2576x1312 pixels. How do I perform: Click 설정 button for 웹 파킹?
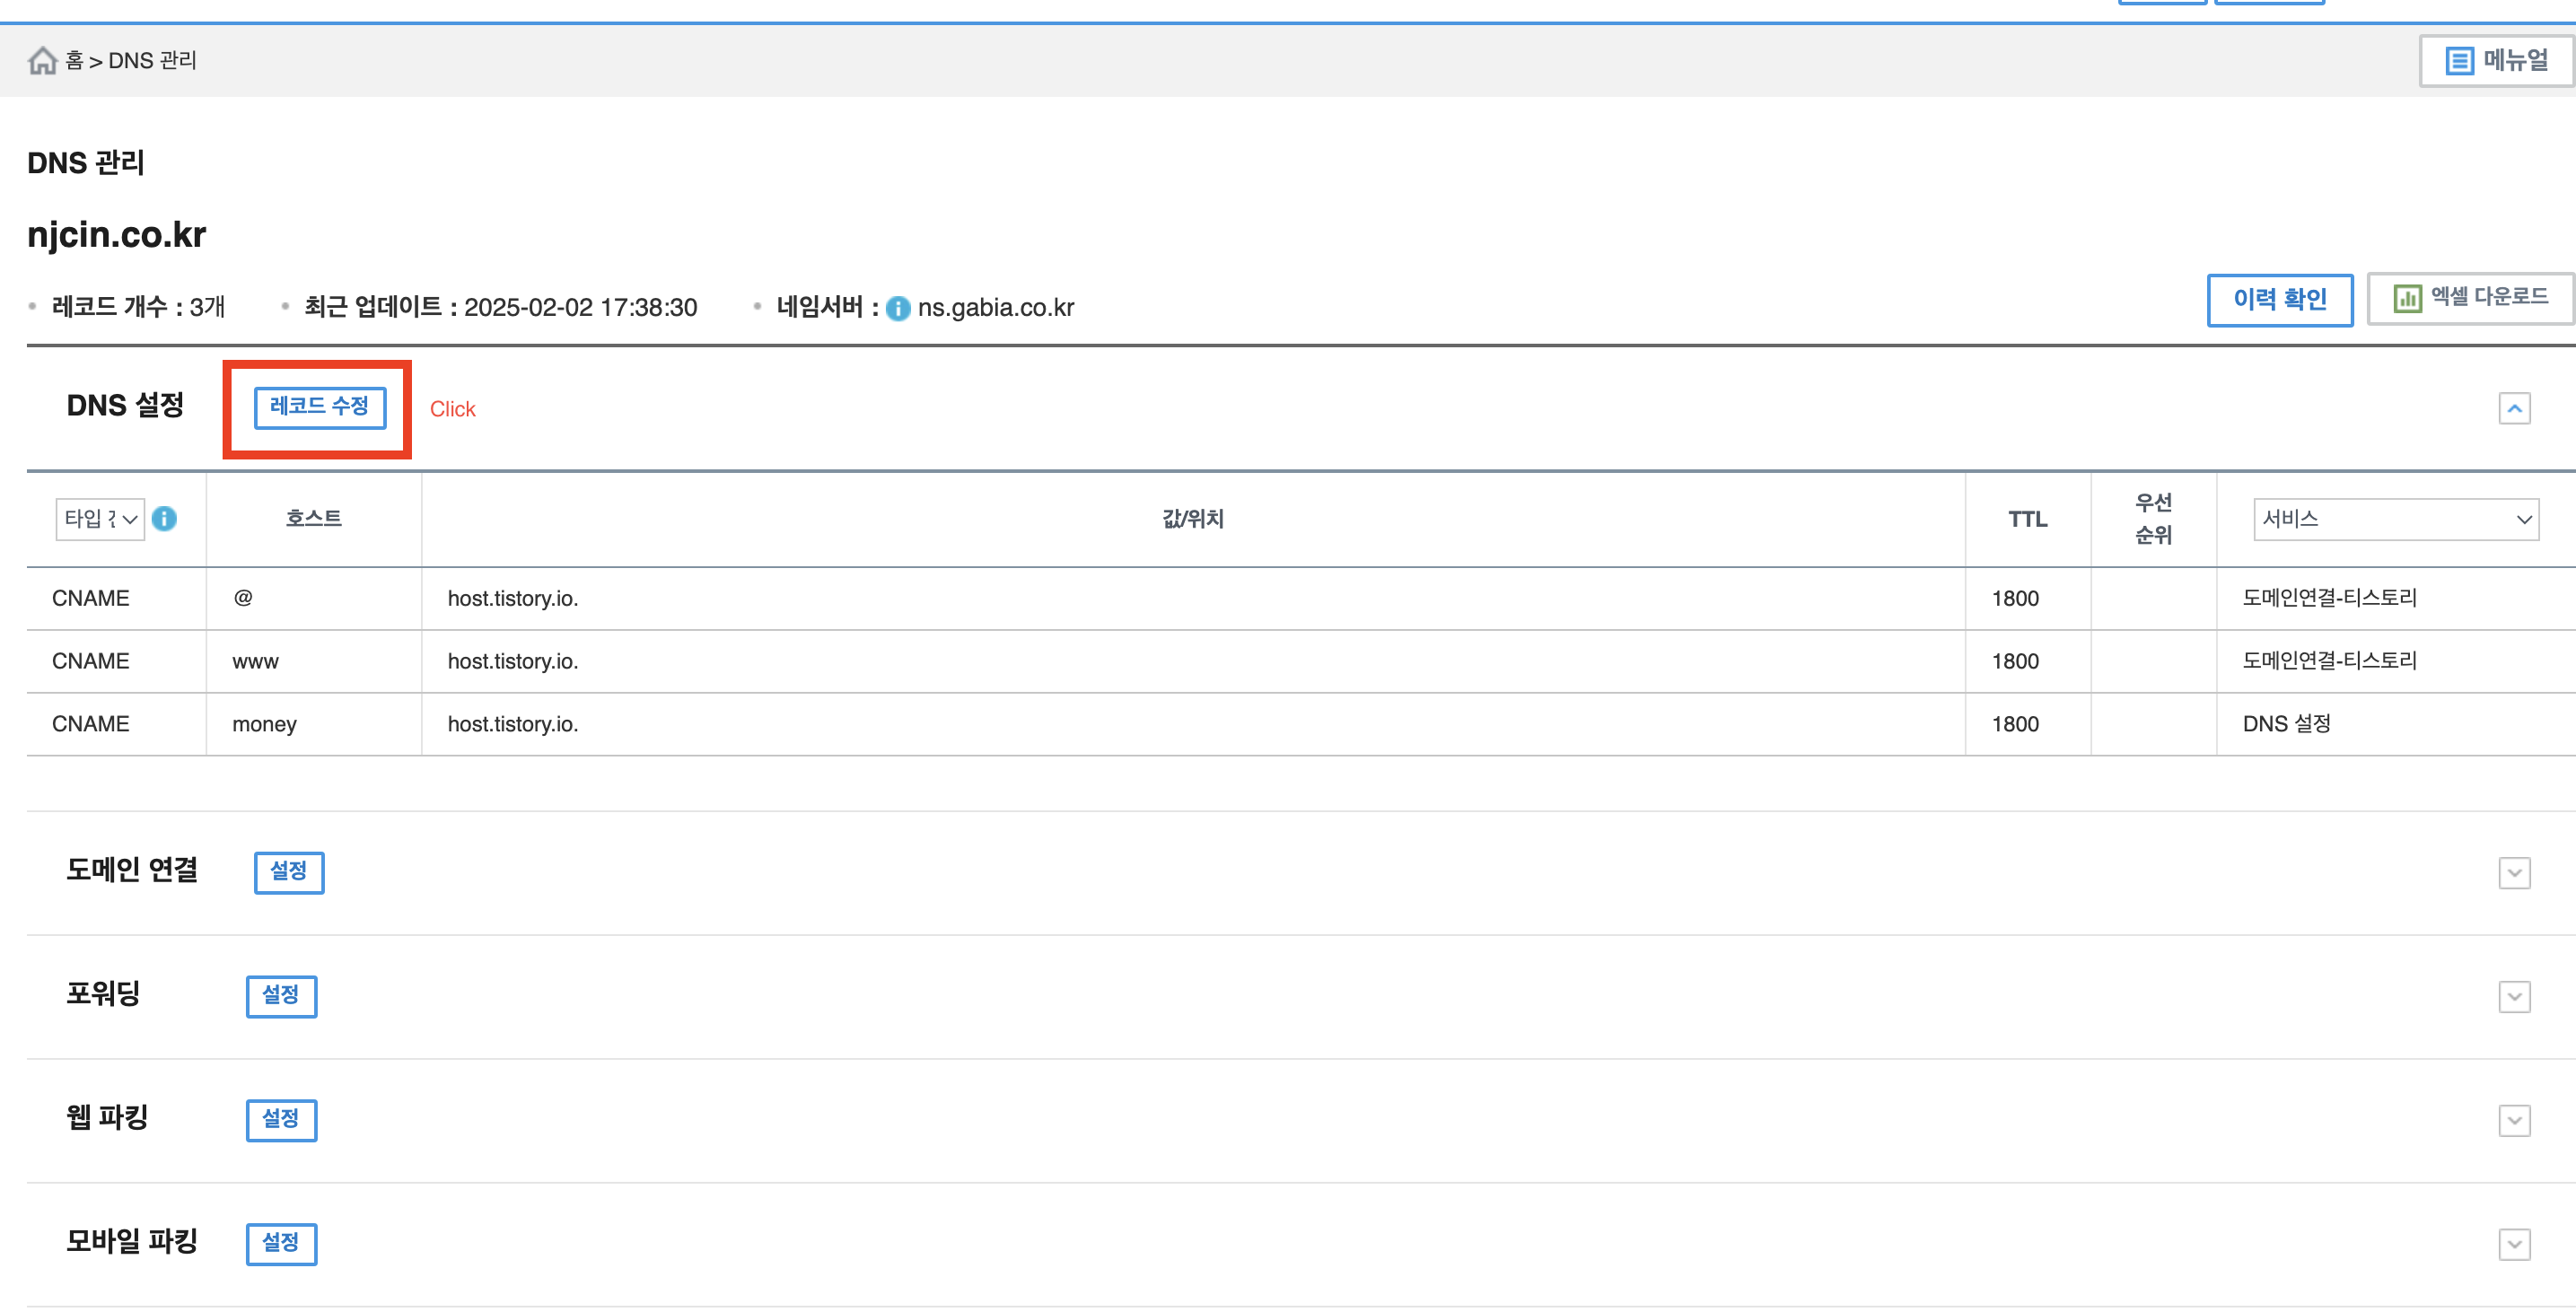[281, 1120]
